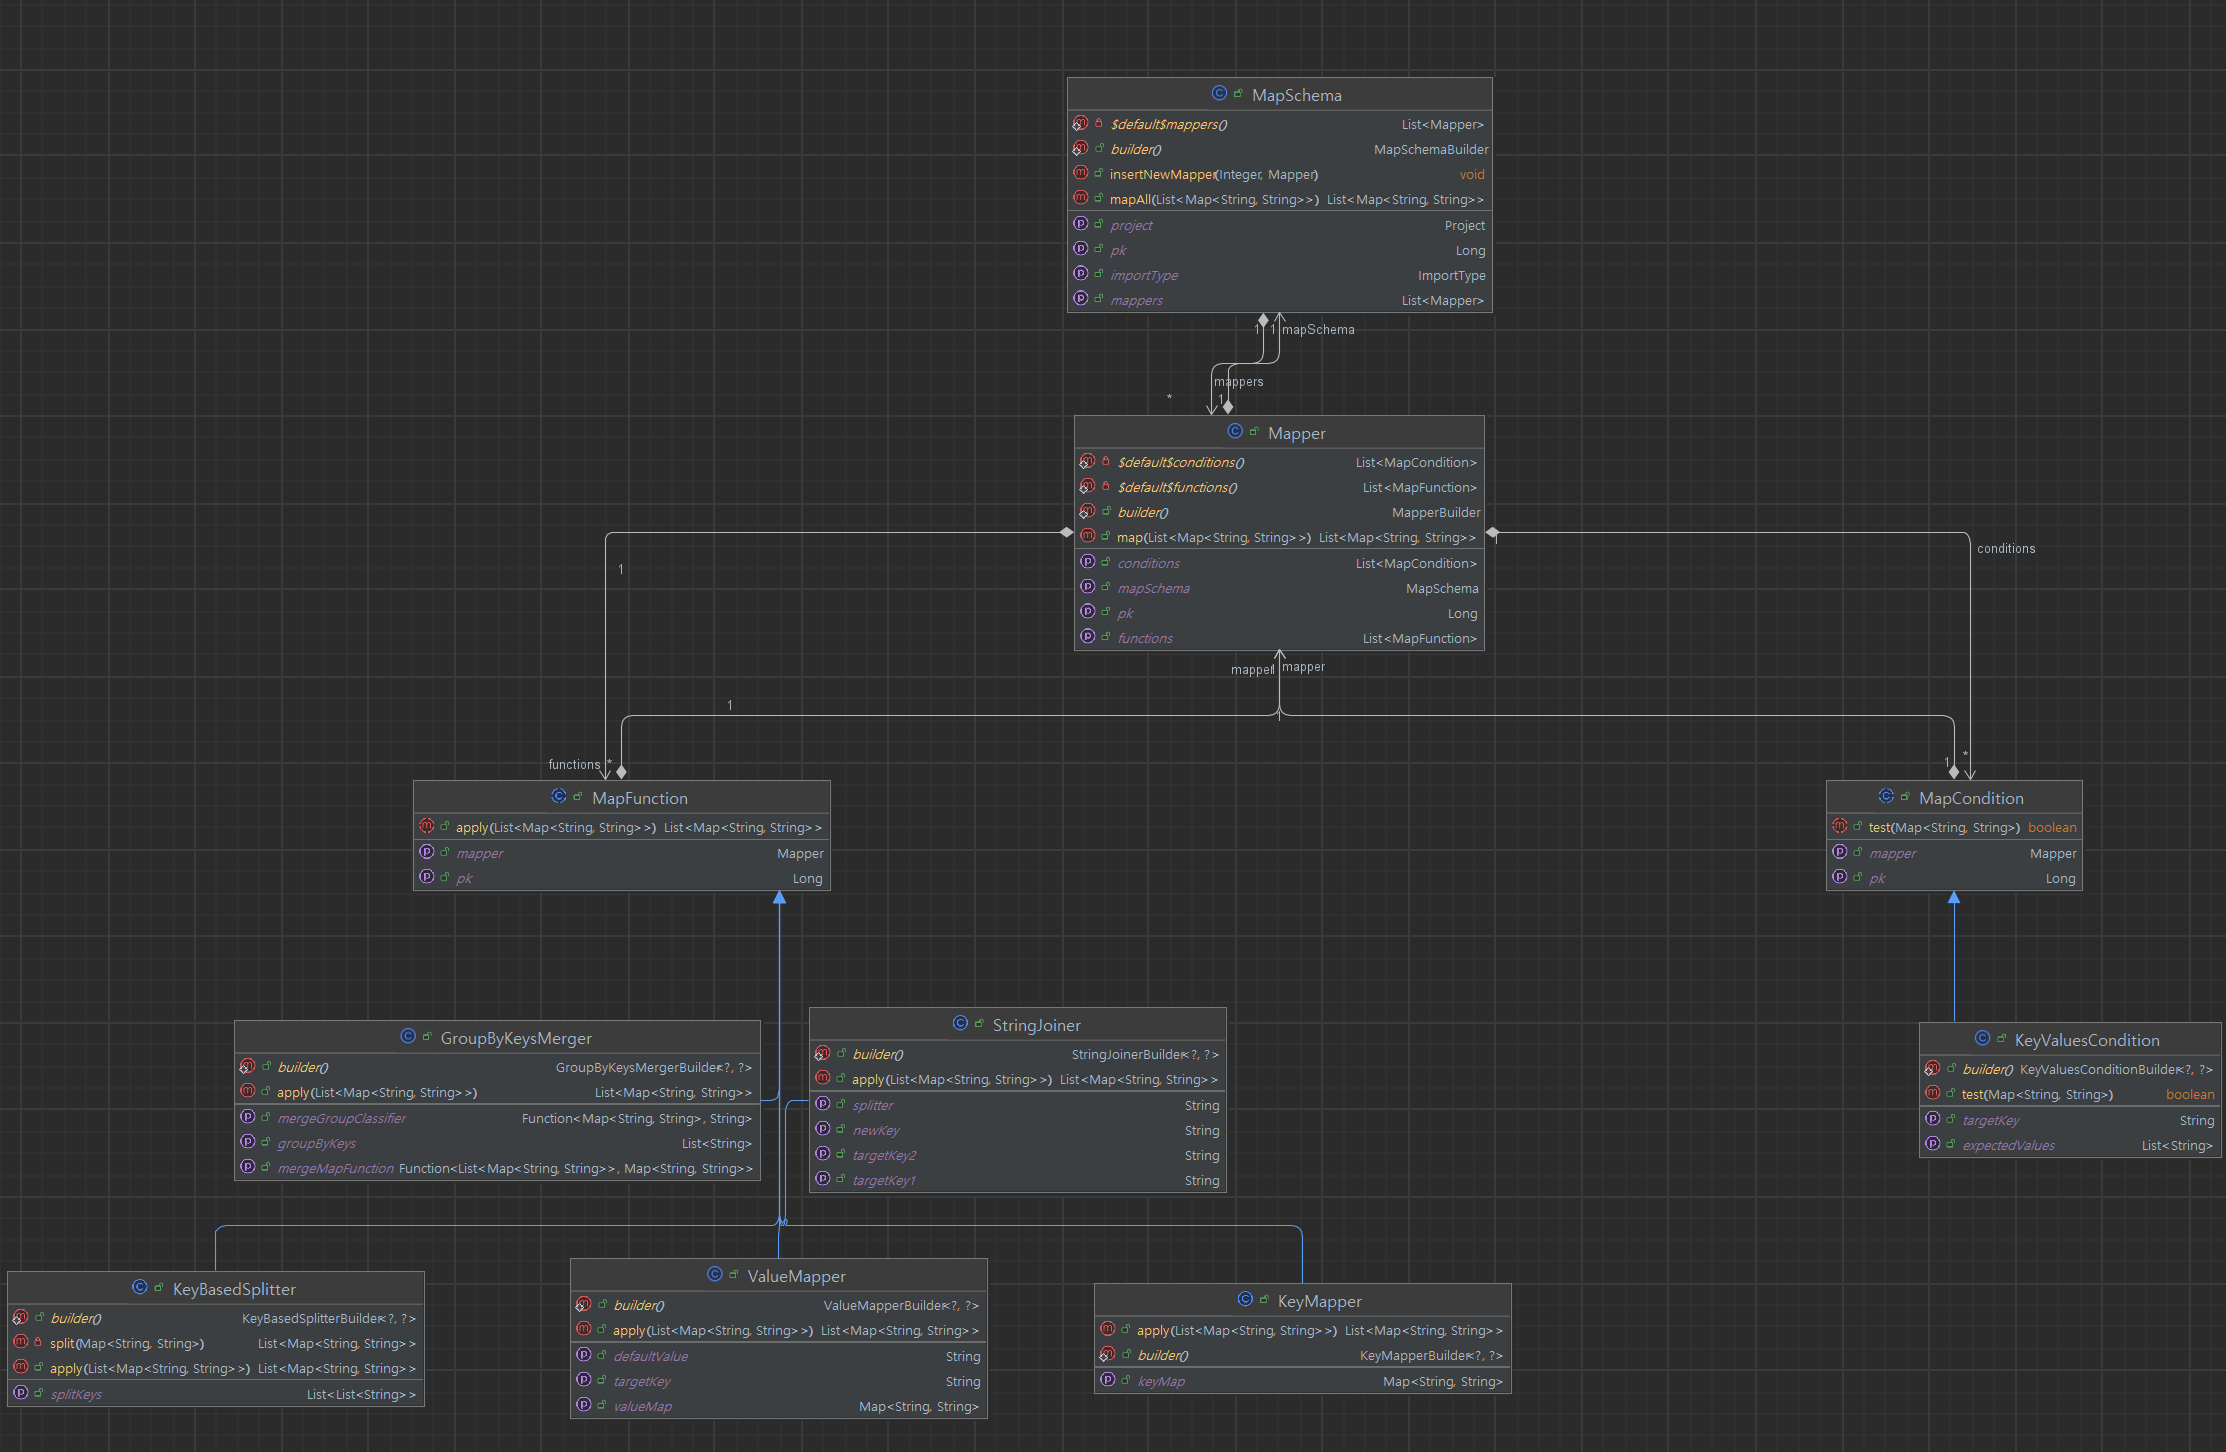Click the property icon of expectedValues
This screenshot has height=1452, width=2226.
[1933, 1144]
